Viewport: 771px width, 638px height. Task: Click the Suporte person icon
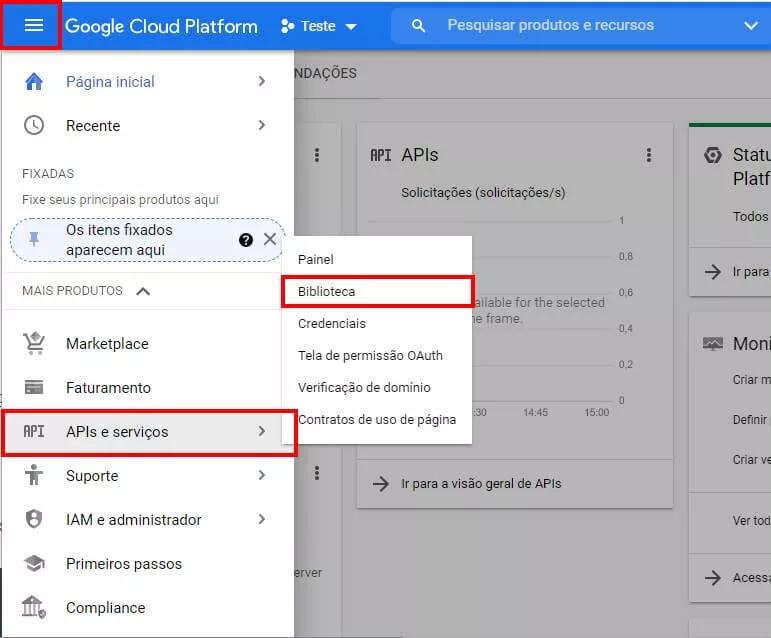(34, 475)
